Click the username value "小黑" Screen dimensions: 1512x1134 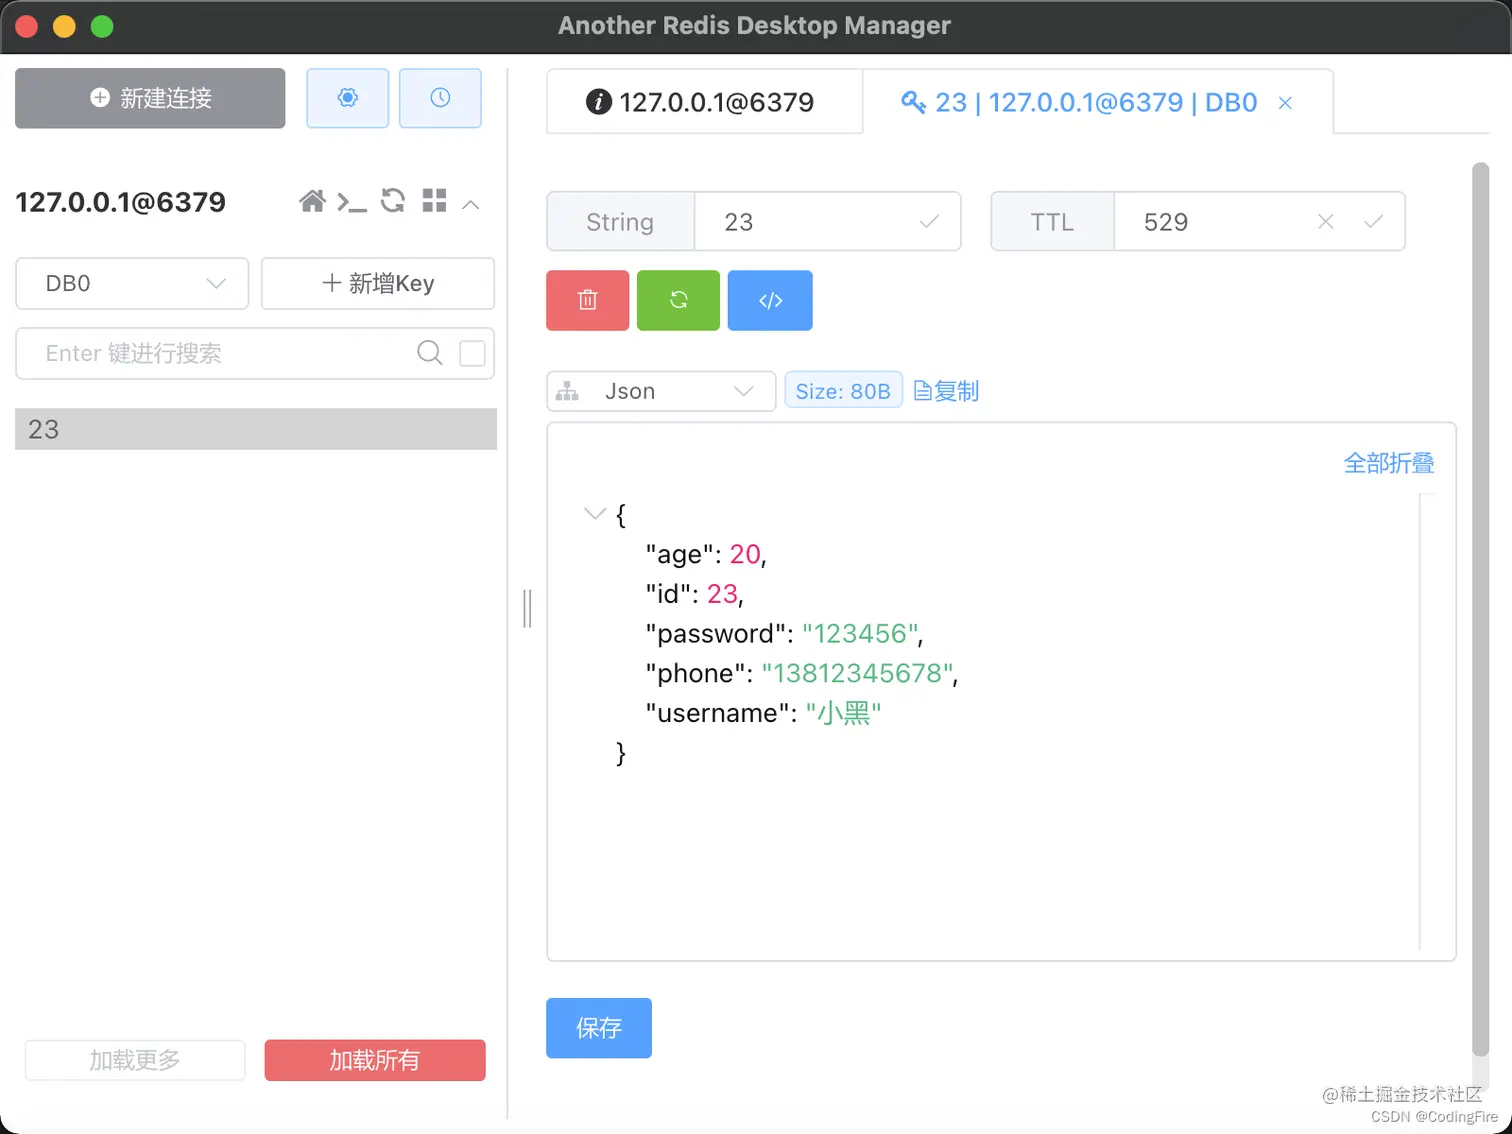coord(843,713)
